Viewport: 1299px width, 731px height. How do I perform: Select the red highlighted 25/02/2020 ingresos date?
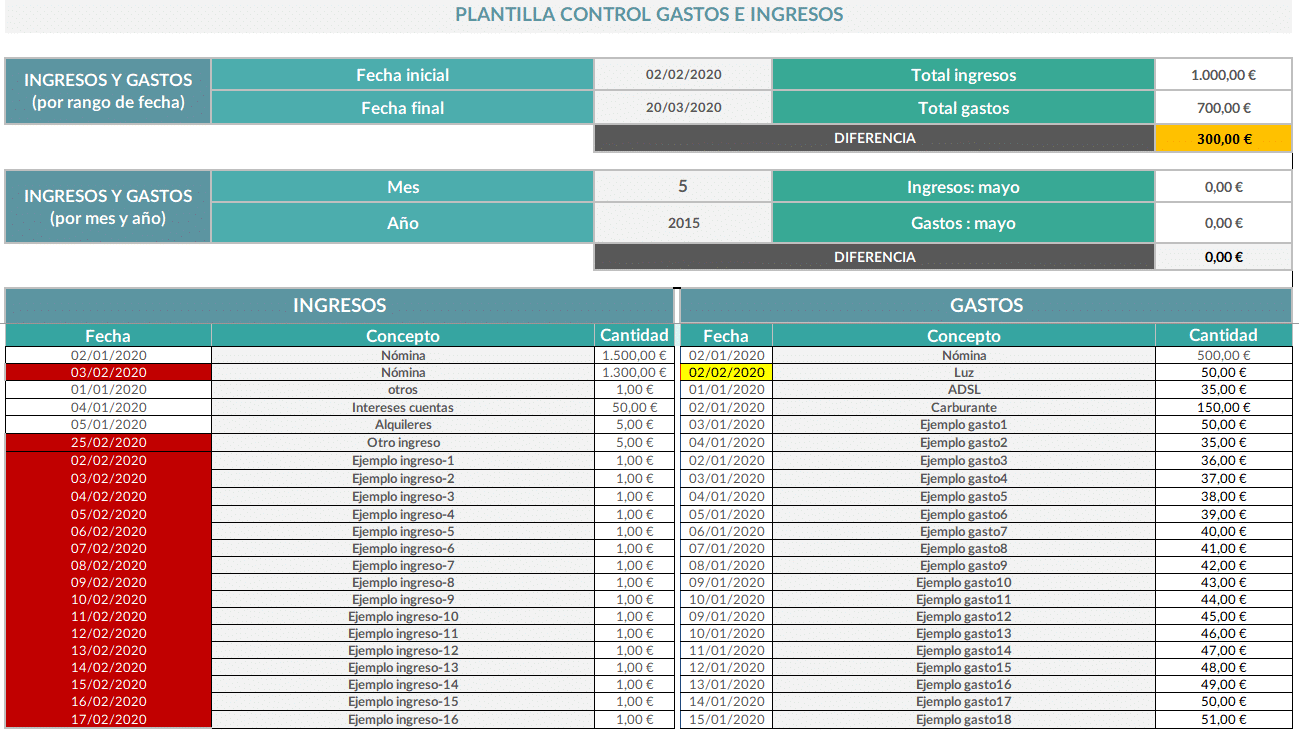[108, 442]
